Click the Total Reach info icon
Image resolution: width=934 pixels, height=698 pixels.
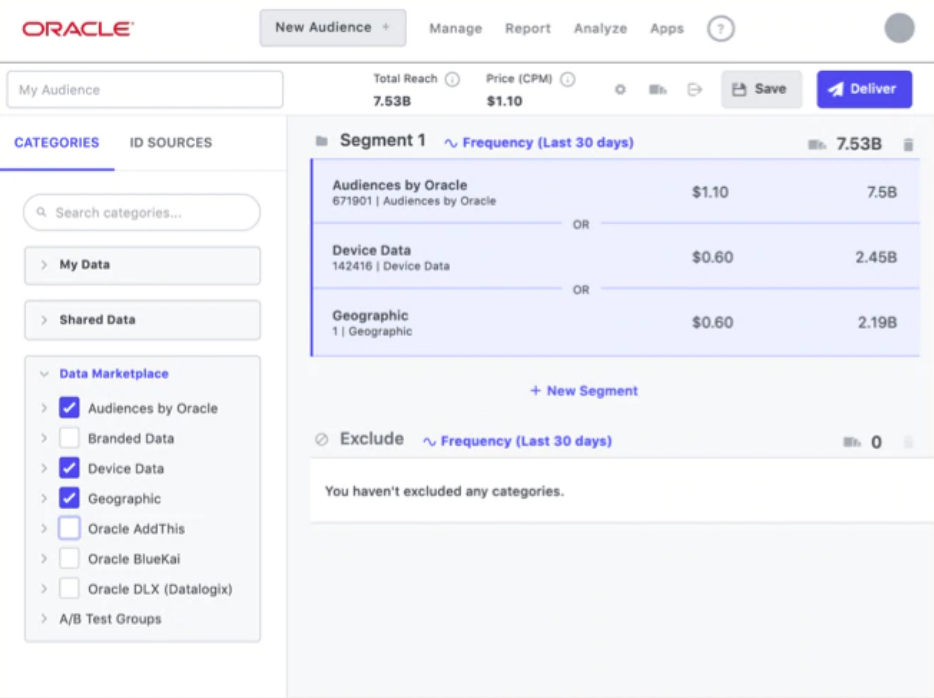coord(453,79)
